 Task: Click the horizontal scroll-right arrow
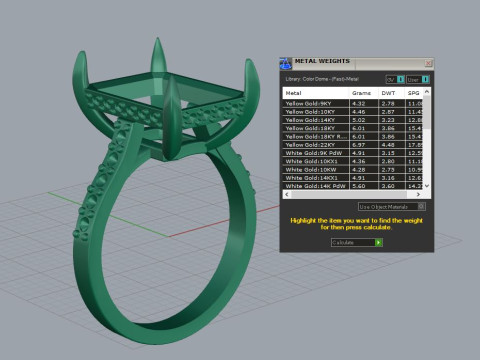pos(418,194)
